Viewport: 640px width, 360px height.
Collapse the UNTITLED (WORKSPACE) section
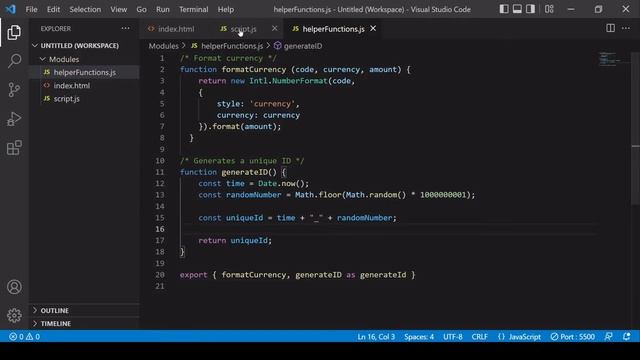tap(80, 45)
